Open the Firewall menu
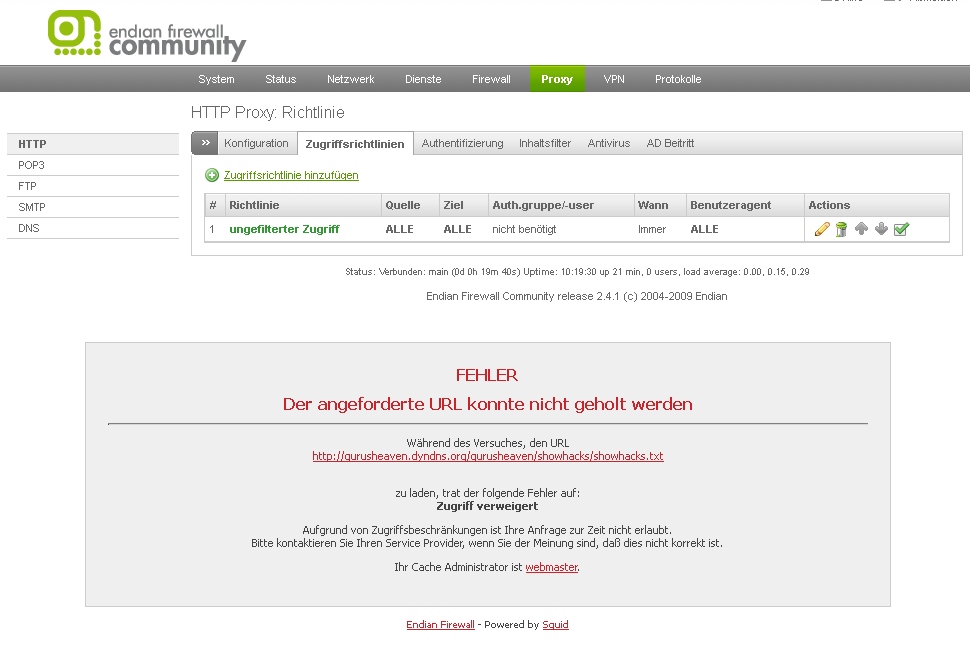 (x=491, y=79)
